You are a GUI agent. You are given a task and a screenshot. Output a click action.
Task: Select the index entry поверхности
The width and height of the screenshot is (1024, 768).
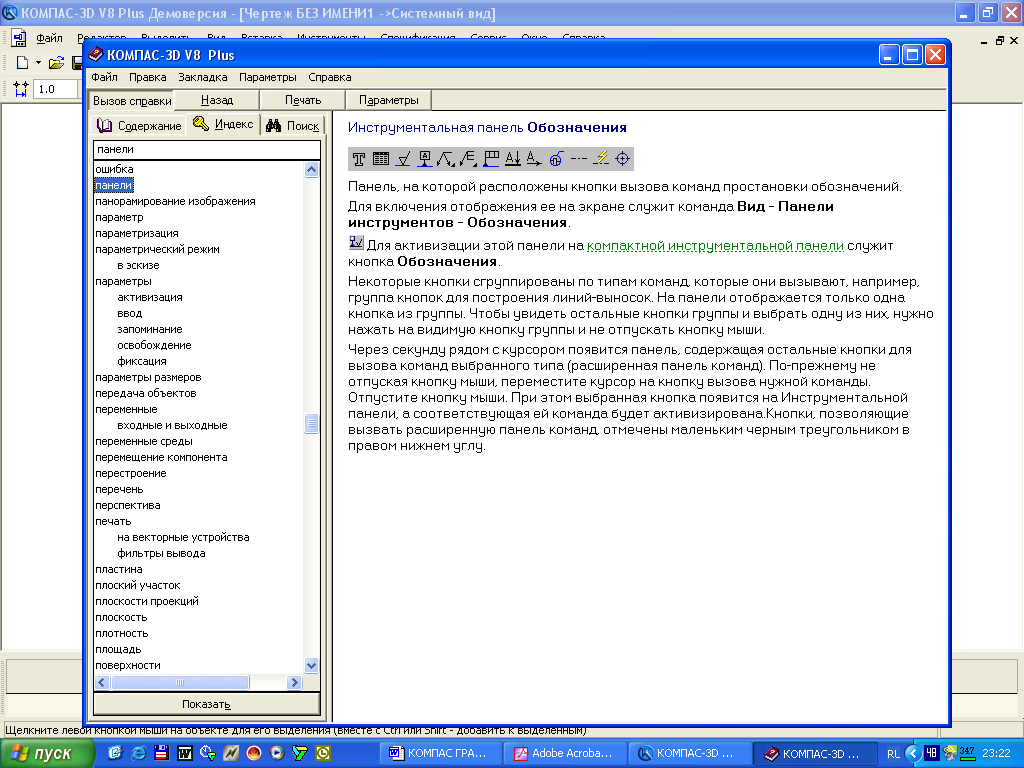[x=128, y=665]
